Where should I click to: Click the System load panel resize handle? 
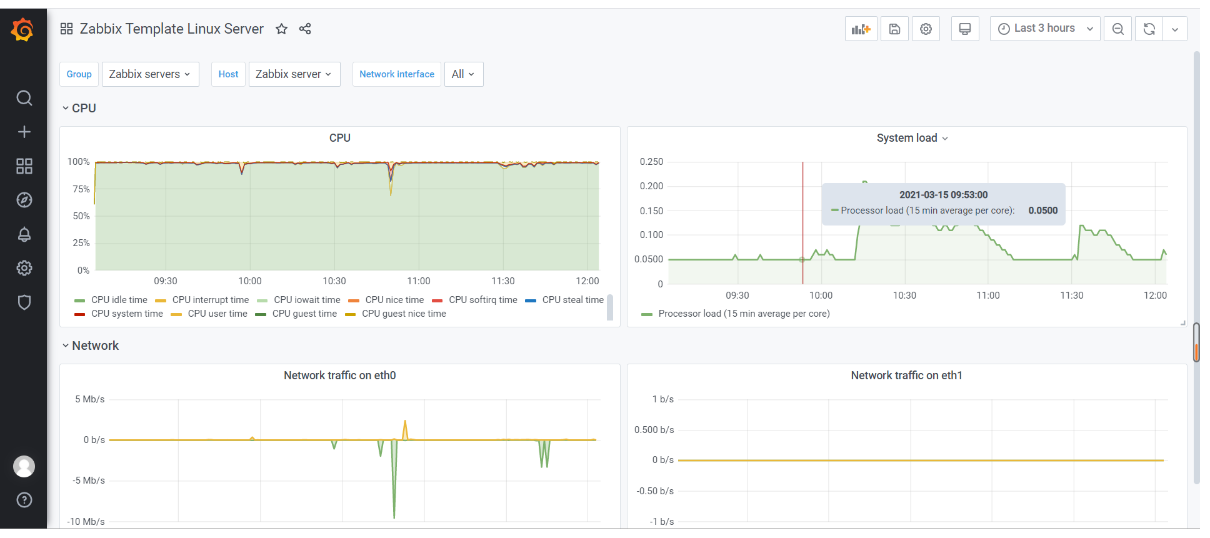tap(1182, 323)
